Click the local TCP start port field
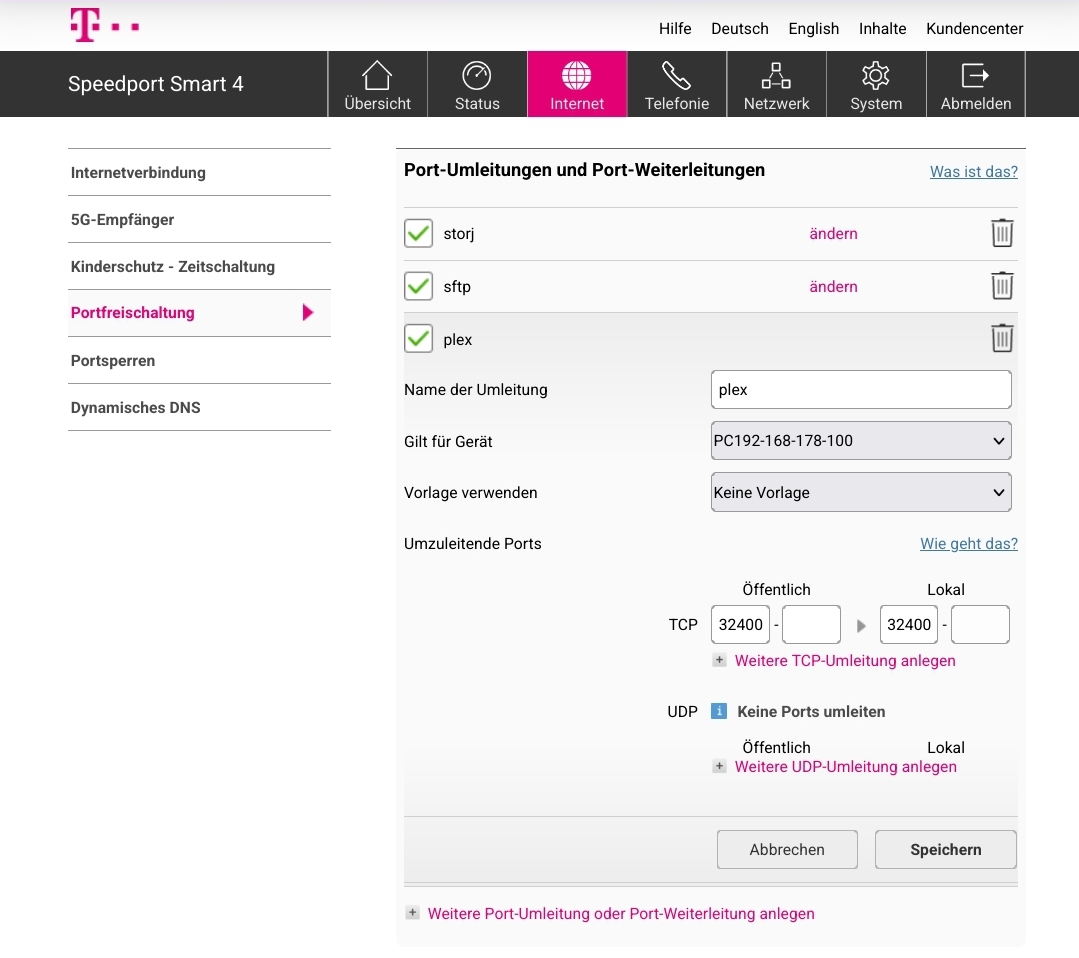The image size is (1079, 958). point(908,624)
